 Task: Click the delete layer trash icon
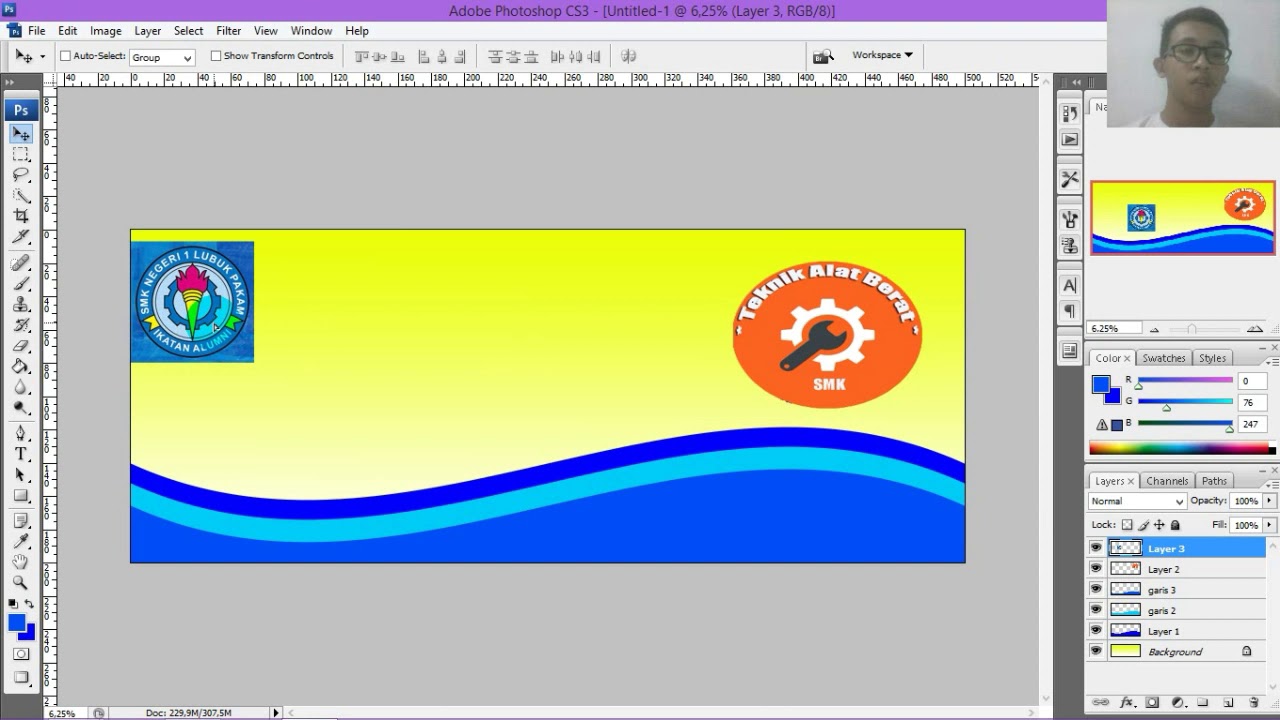1253,703
